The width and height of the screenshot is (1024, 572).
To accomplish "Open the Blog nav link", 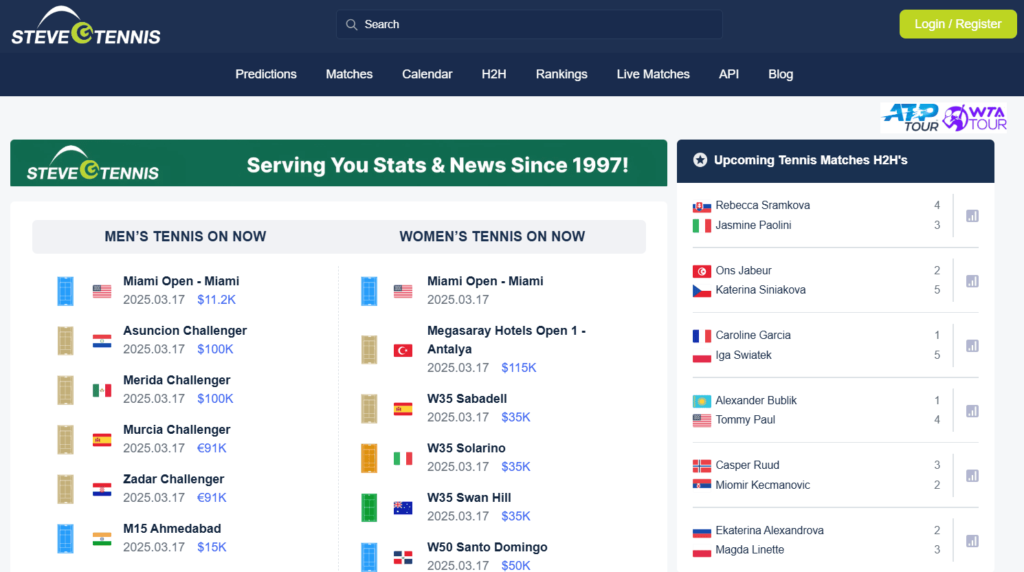I will pyautogui.click(x=780, y=74).
